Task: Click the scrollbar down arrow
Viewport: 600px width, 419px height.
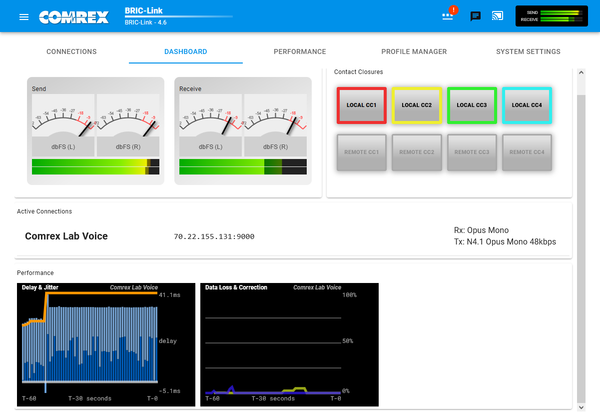Action: click(581, 407)
